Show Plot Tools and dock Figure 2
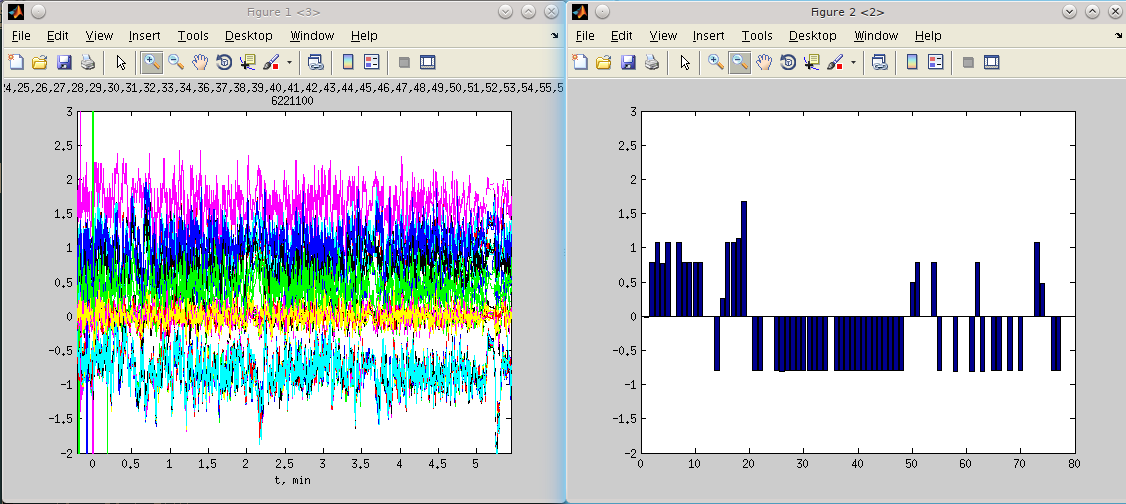The width and height of the screenshot is (1126, 504). [992, 62]
